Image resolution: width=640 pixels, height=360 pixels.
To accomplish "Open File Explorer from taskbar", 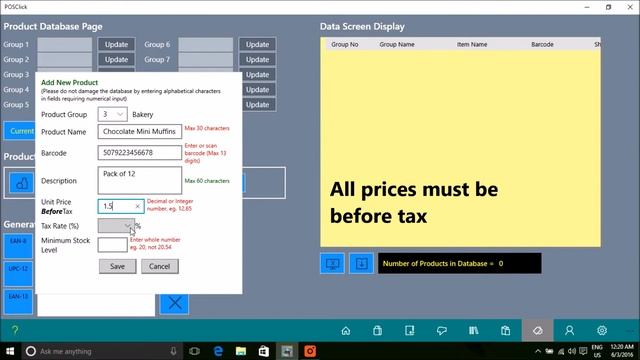I will 241,351.
